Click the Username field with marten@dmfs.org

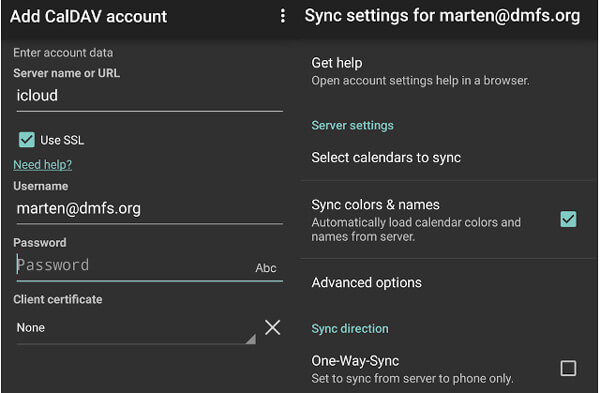150,210
